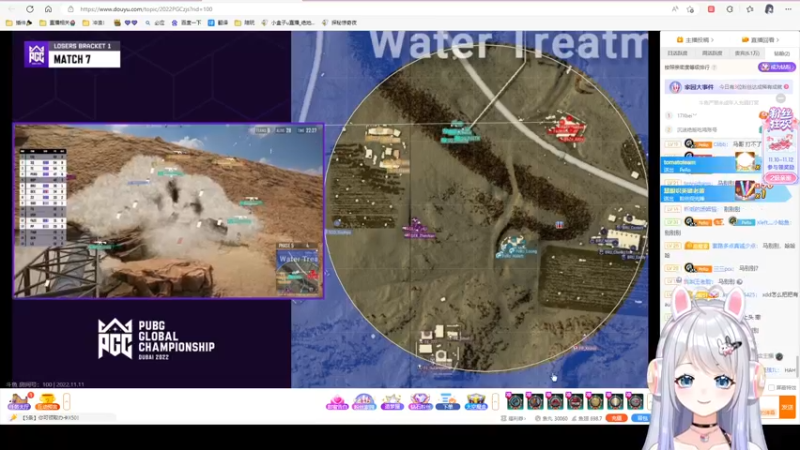The height and width of the screenshot is (450, 800).
Task: Expand the gift list arrow beside chest icon
Action: (495, 402)
